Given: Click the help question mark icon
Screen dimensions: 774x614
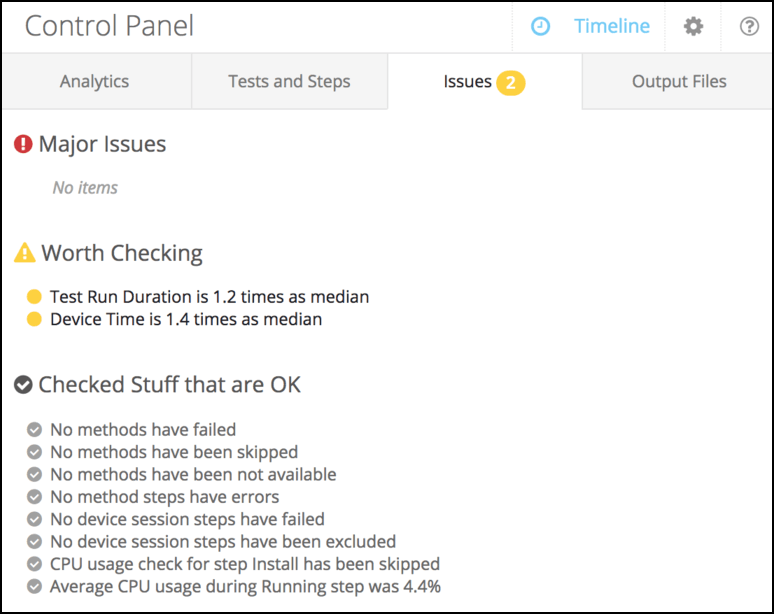Looking at the screenshot, I should (749, 27).
